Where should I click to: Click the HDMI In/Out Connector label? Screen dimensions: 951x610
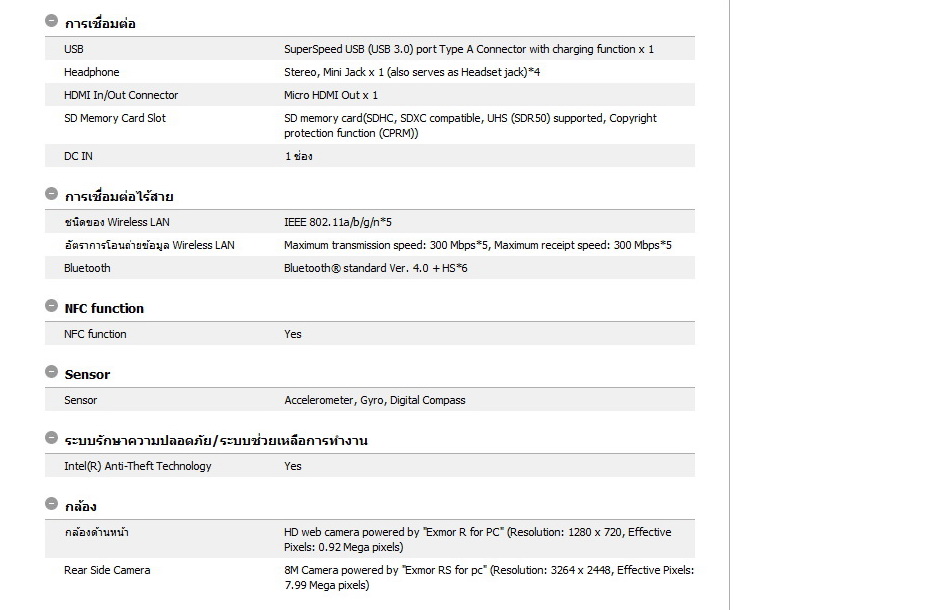point(121,95)
